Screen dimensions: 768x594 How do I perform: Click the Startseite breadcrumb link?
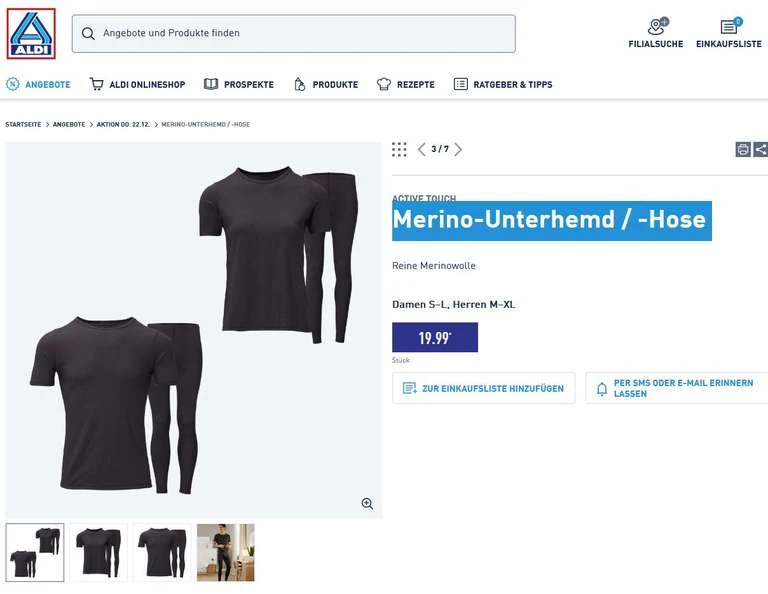tap(23, 124)
